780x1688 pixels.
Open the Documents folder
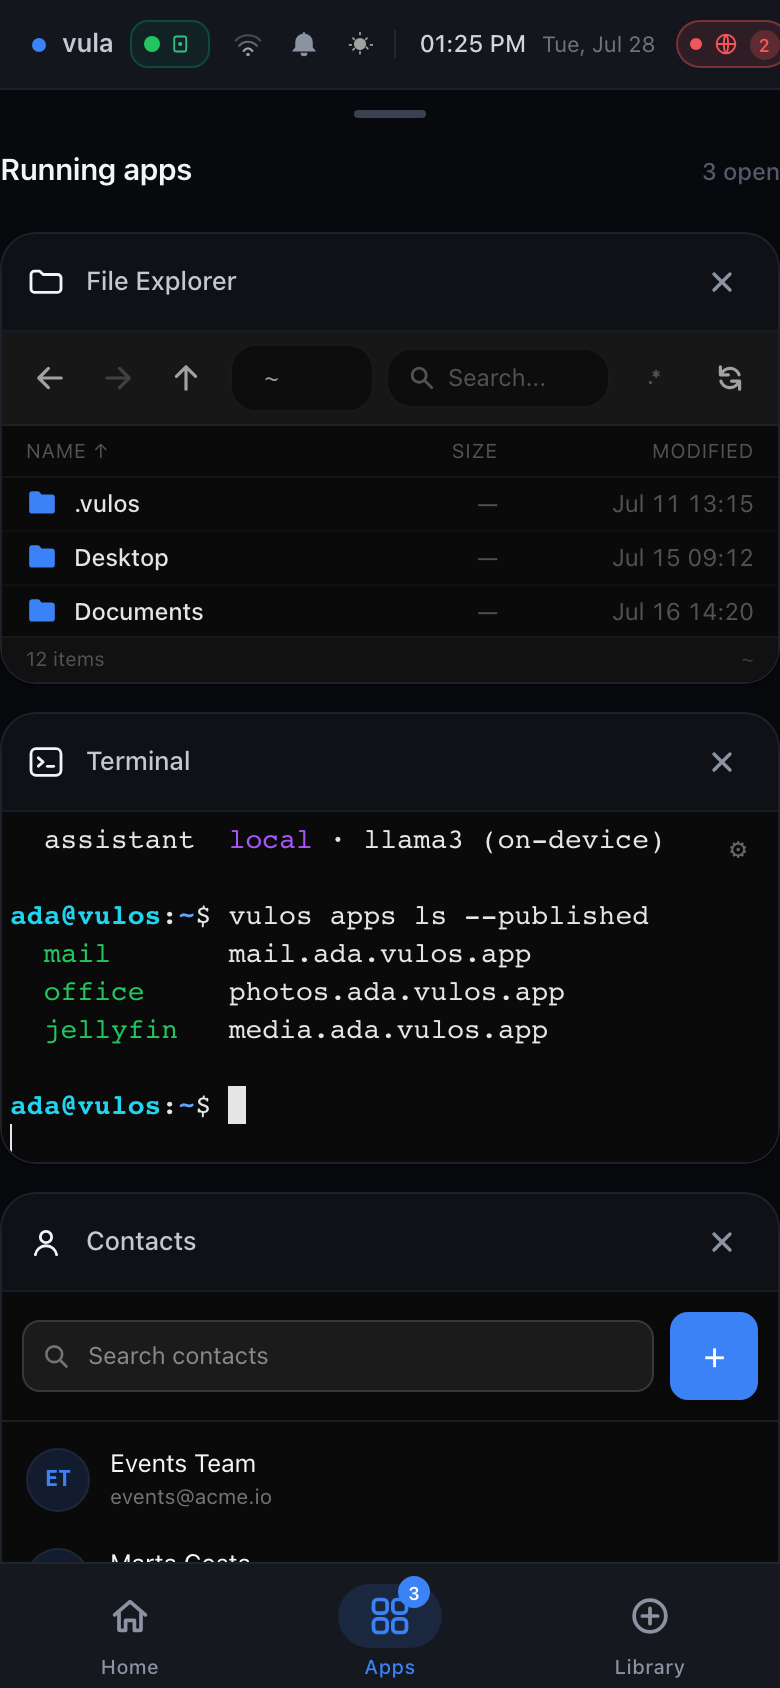390,612
